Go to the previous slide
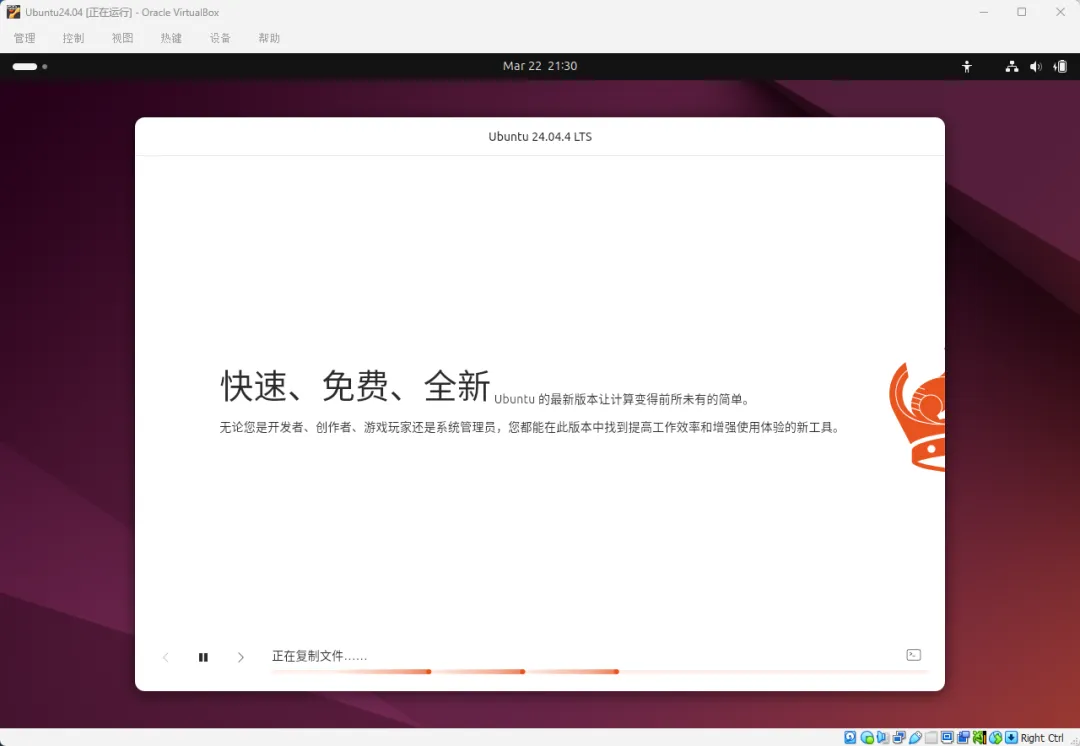The width and height of the screenshot is (1080, 746). coord(165,657)
